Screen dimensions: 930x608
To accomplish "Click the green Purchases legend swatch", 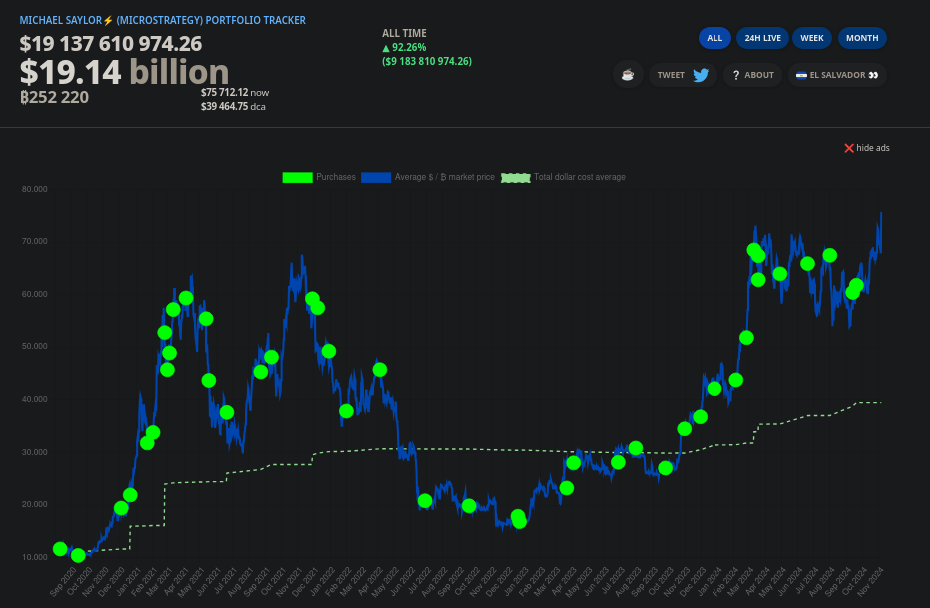I will tap(297, 177).
